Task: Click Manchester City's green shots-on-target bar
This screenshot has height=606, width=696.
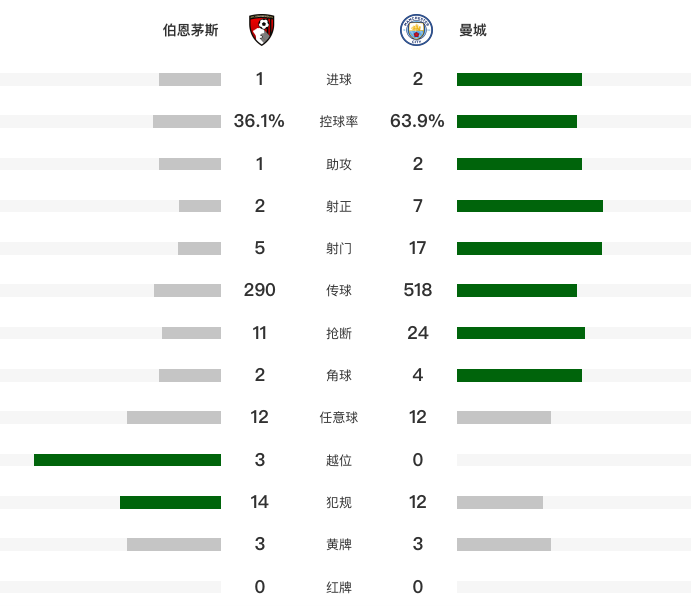Action: pyautogui.click(x=530, y=206)
